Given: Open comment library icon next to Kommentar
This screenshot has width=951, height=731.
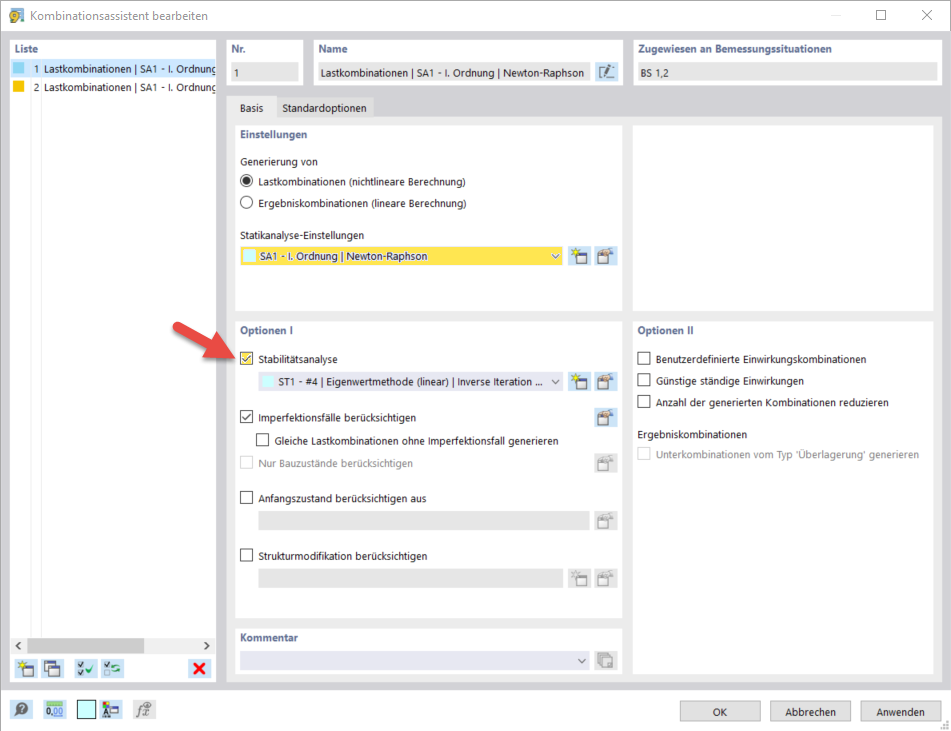Looking at the screenshot, I should (605, 660).
